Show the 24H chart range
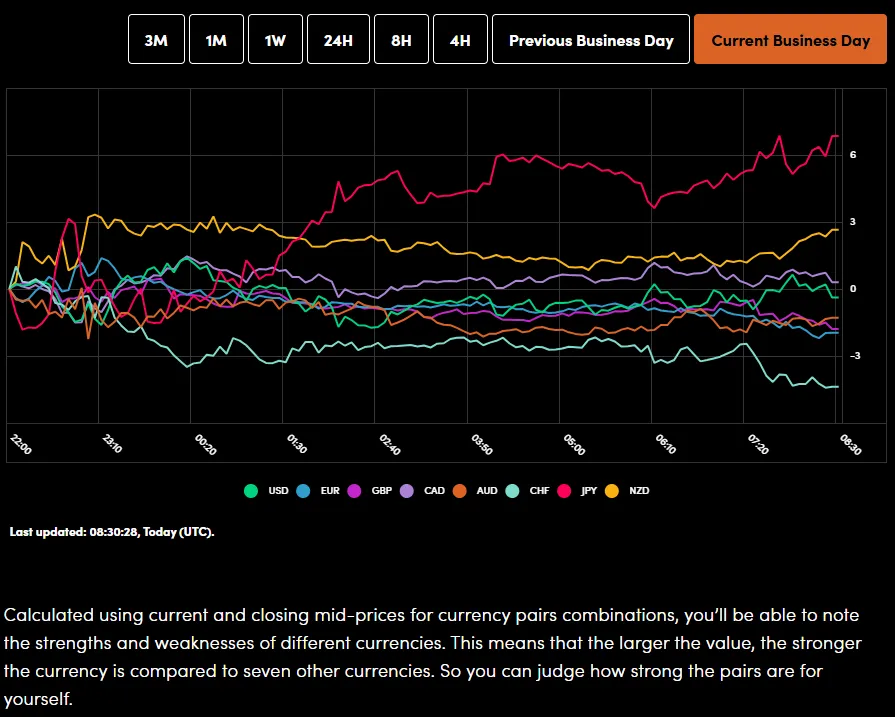This screenshot has height=717, width=895. [338, 40]
